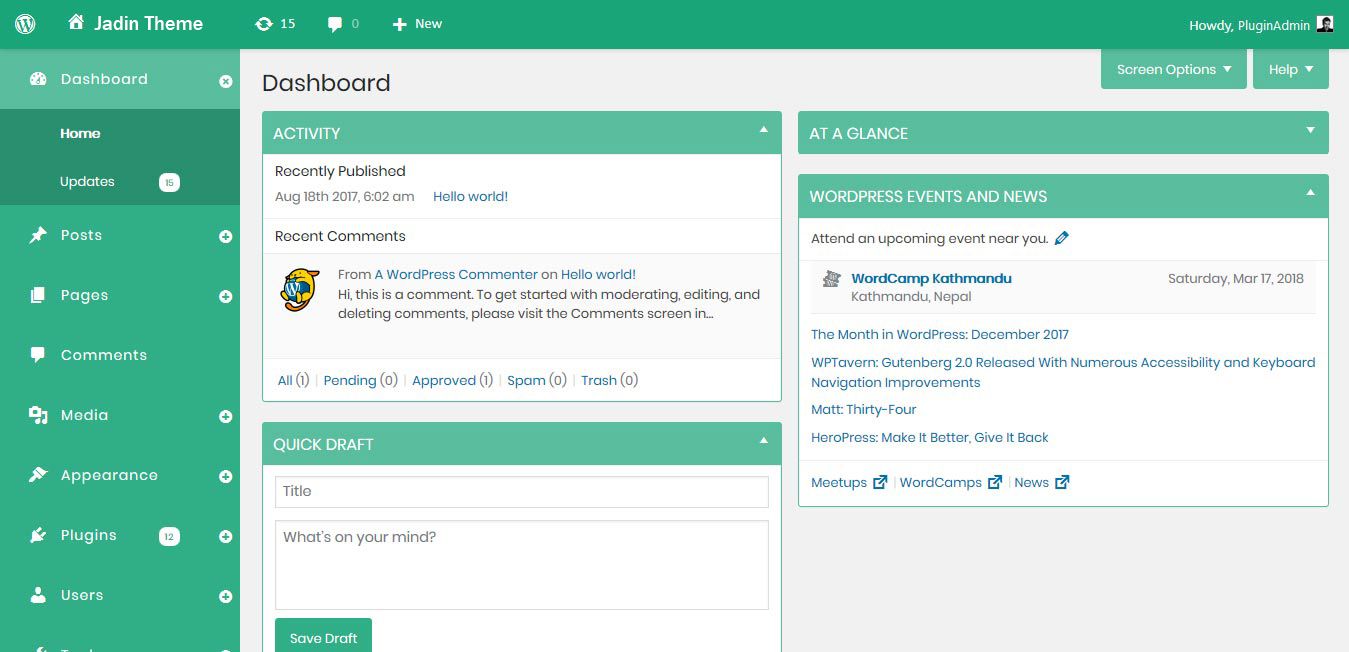Open the Screen Options dropdown
This screenshot has width=1349, height=652.
pos(1174,69)
